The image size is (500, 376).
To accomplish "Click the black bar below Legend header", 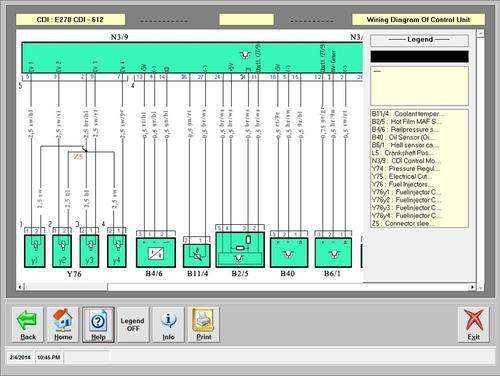I will 419,57.
